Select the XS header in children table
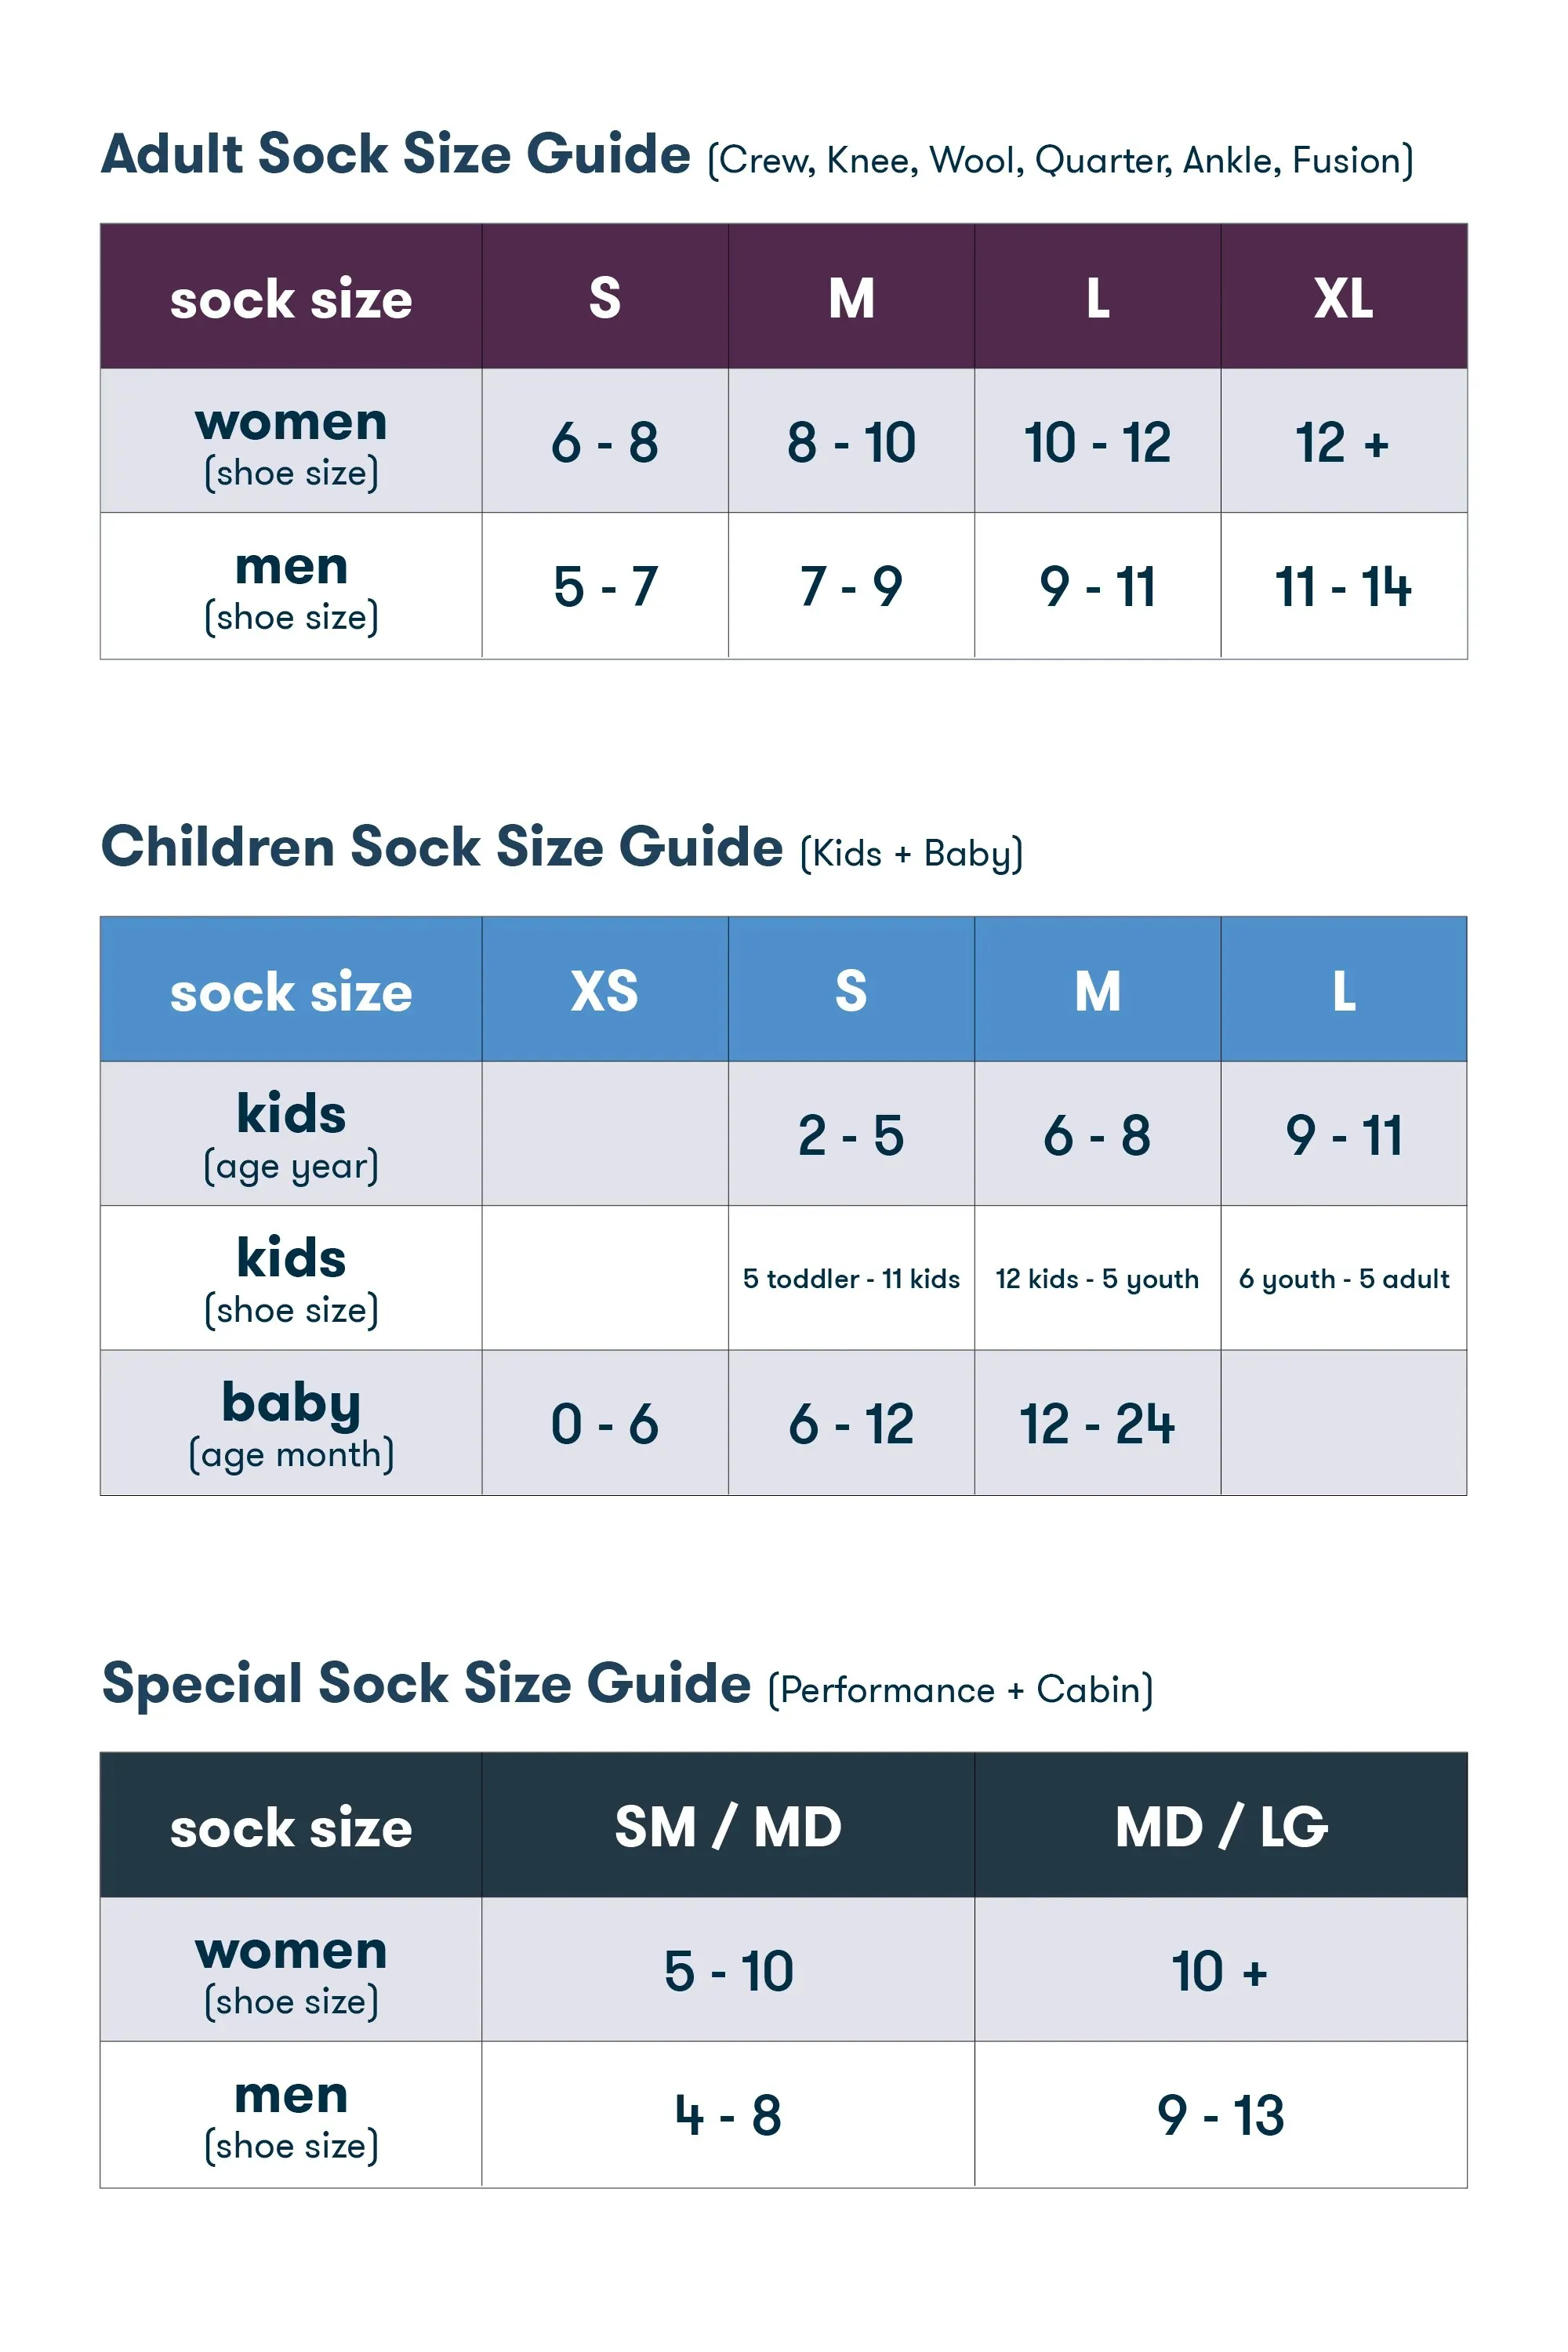Screen dimensions: 1568x2352 pyautogui.click(x=605, y=991)
